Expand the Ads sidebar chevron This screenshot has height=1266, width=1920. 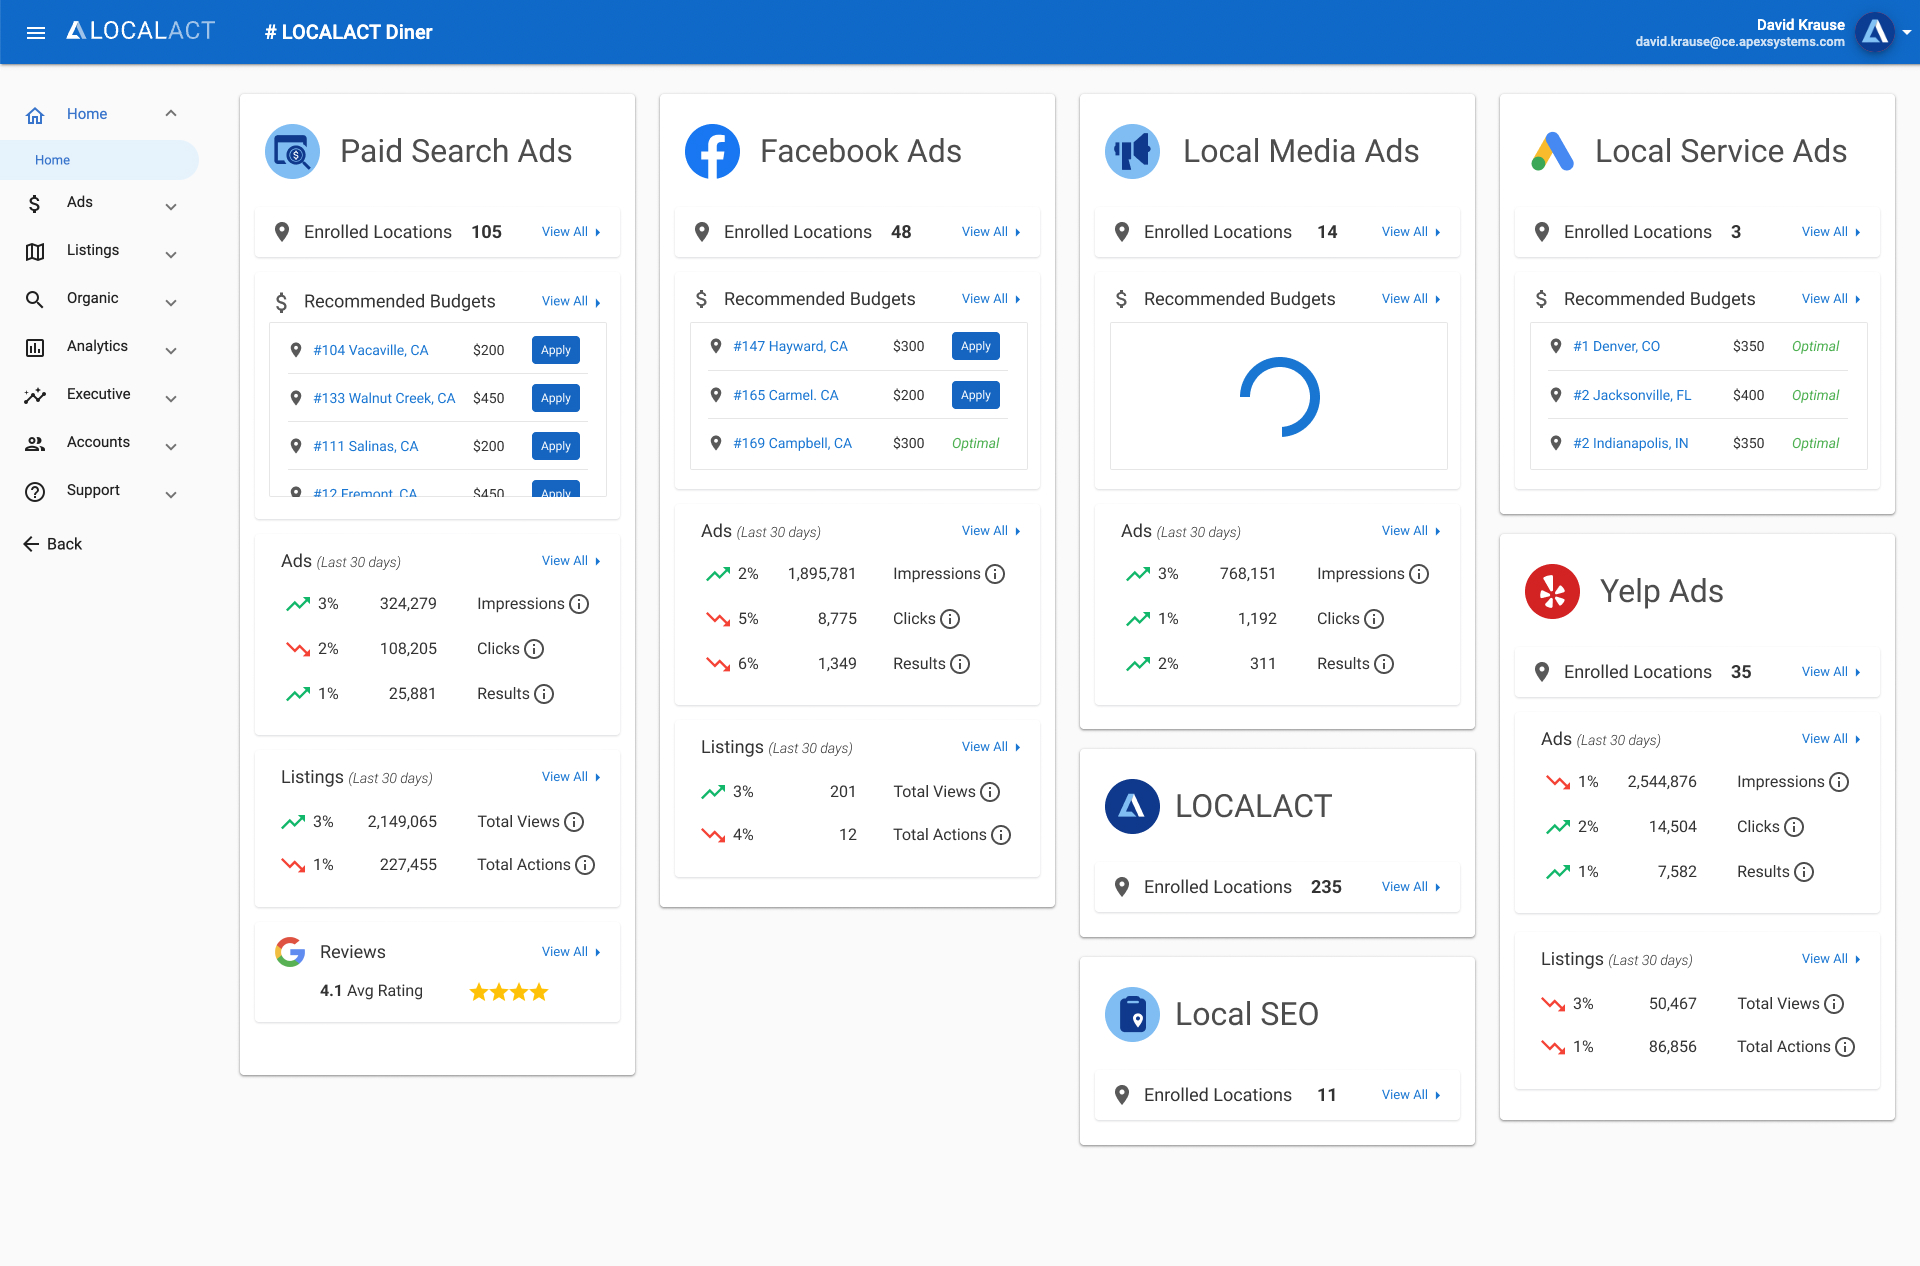click(x=171, y=207)
